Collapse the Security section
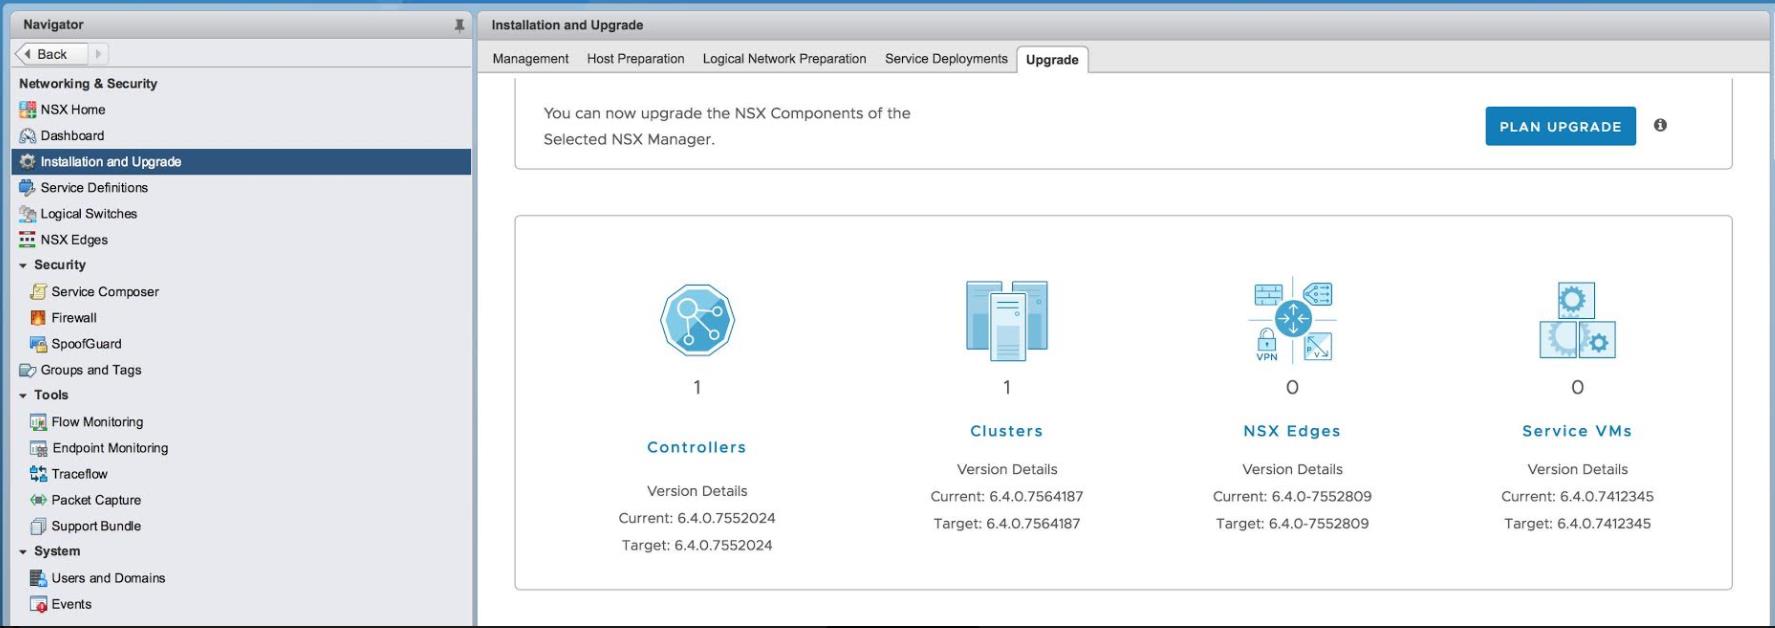1775x628 pixels. 23,266
